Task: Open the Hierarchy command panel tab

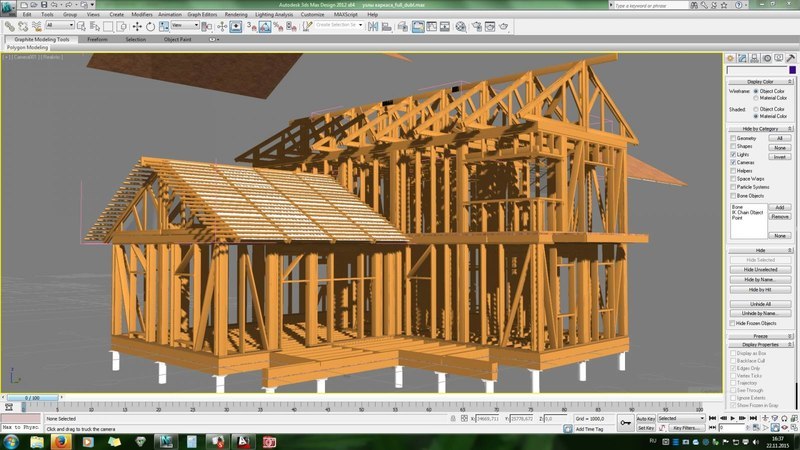Action: (x=755, y=58)
